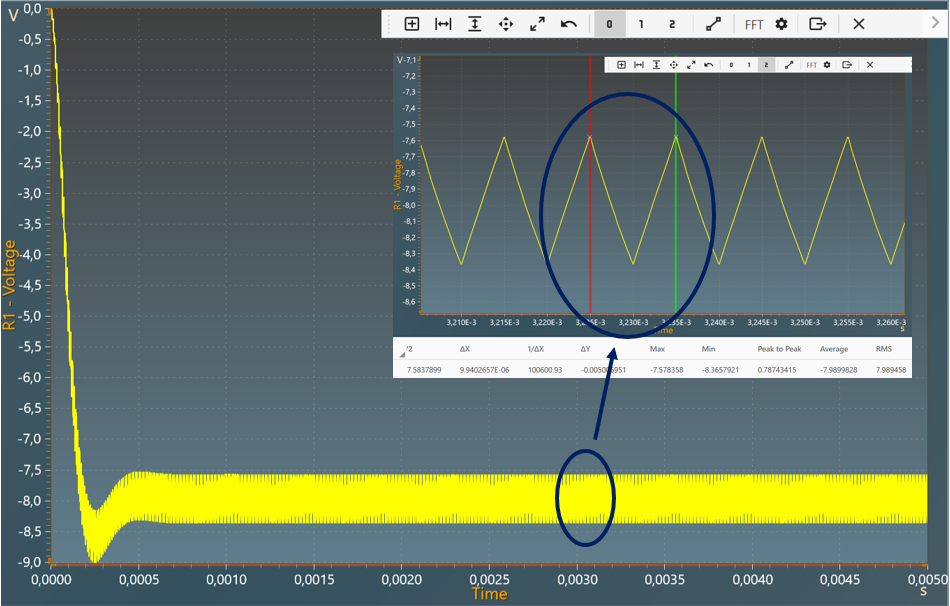Enable two cursors mode in main toolbar

[672, 24]
